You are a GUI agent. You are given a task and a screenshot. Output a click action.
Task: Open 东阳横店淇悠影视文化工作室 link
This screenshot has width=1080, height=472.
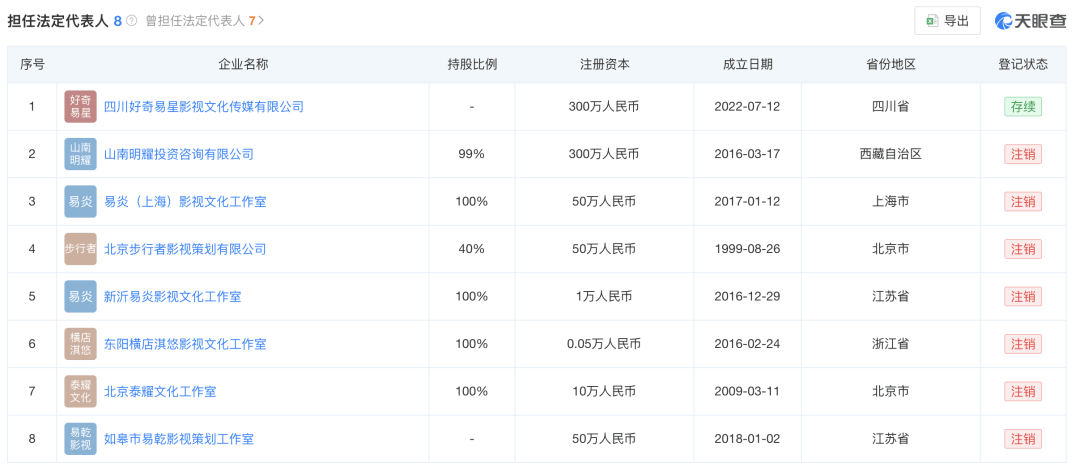pyautogui.click(x=185, y=344)
